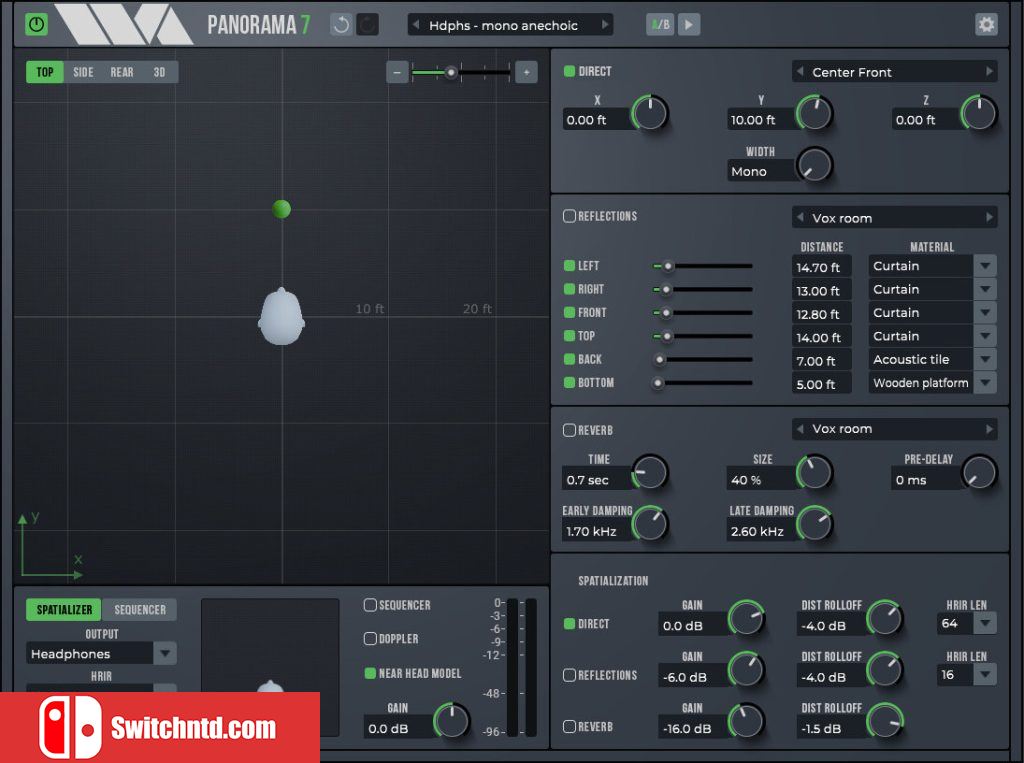1024x763 pixels.
Task: Enable the Doppler checkbox
Action: pos(370,638)
